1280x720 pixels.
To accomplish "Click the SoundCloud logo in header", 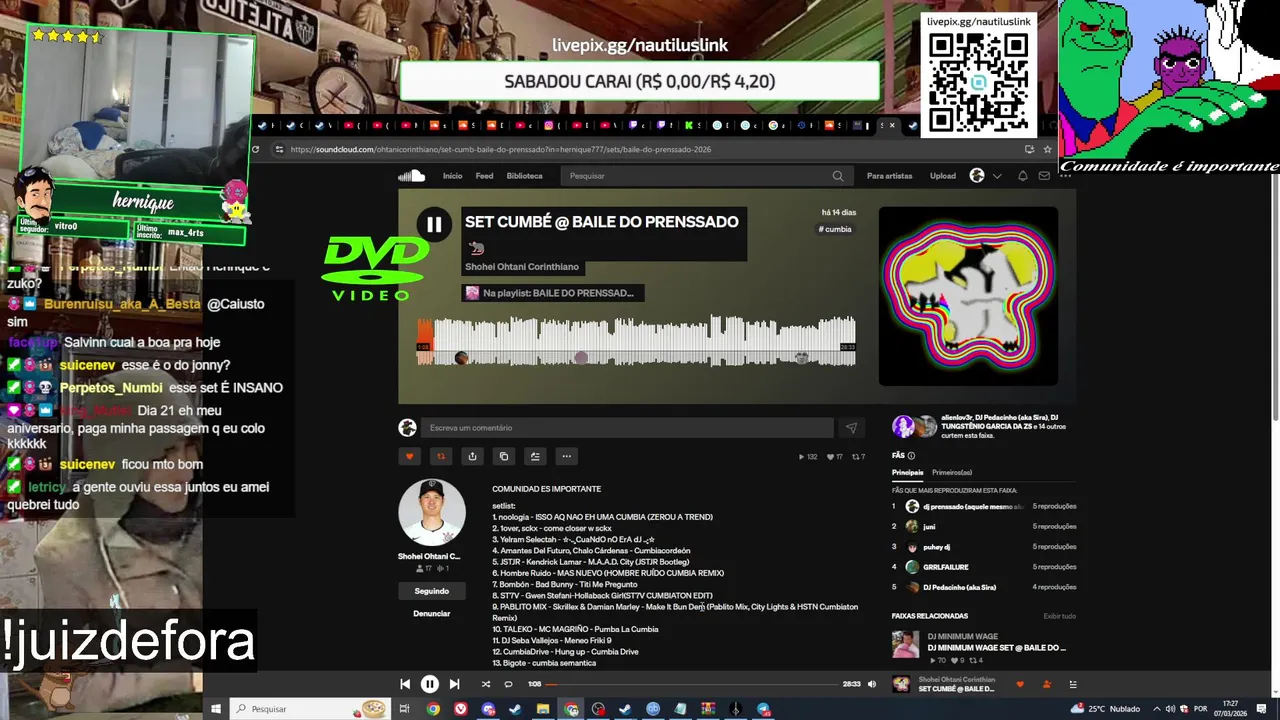I will click(411, 175).
